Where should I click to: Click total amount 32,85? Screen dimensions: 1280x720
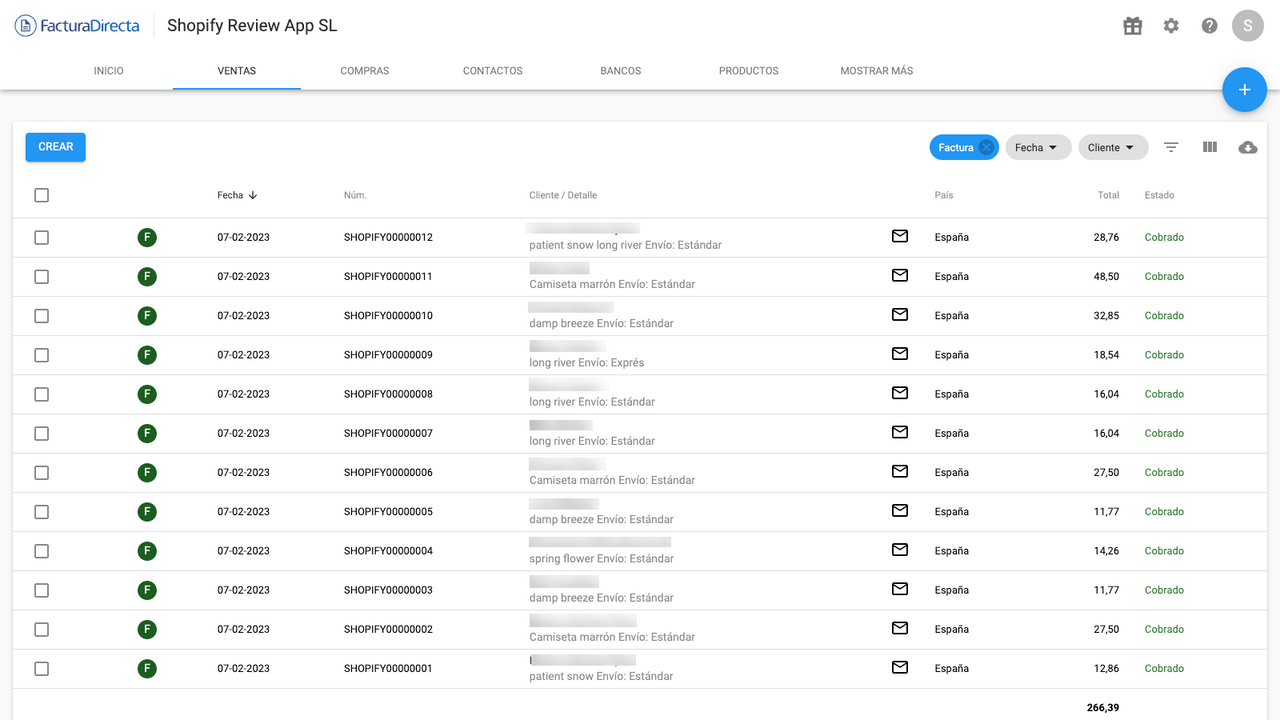click(x=1106, y=315)
